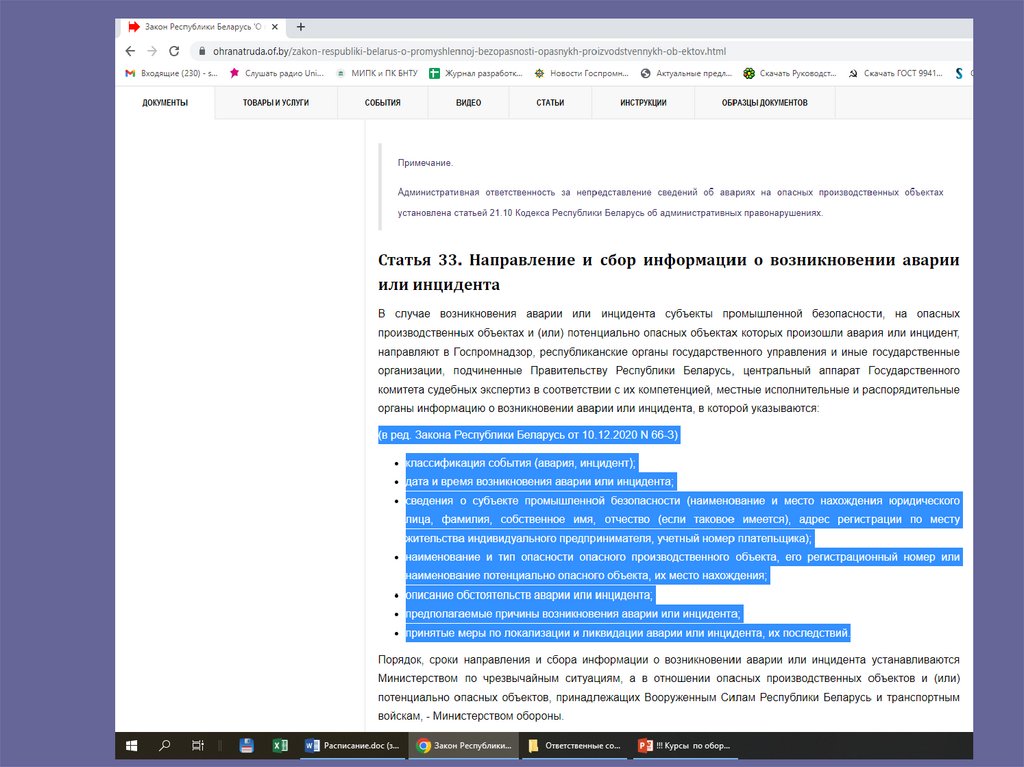Screen dimensions: 1024x767
Task: Open the Актуальные предл bookmark
Action: tap(686, 73)
